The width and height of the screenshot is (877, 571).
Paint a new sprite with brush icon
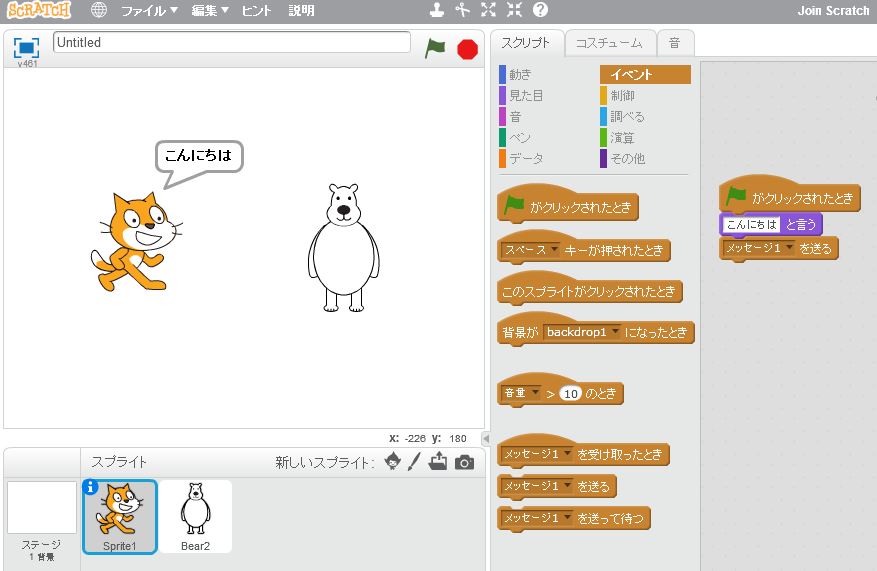point(414,462)
